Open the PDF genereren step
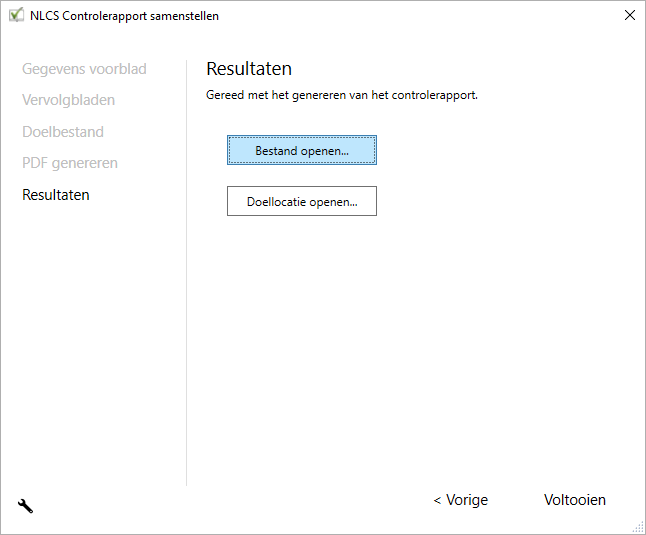Viewport: 646px width, 535px height. point(70,163)
